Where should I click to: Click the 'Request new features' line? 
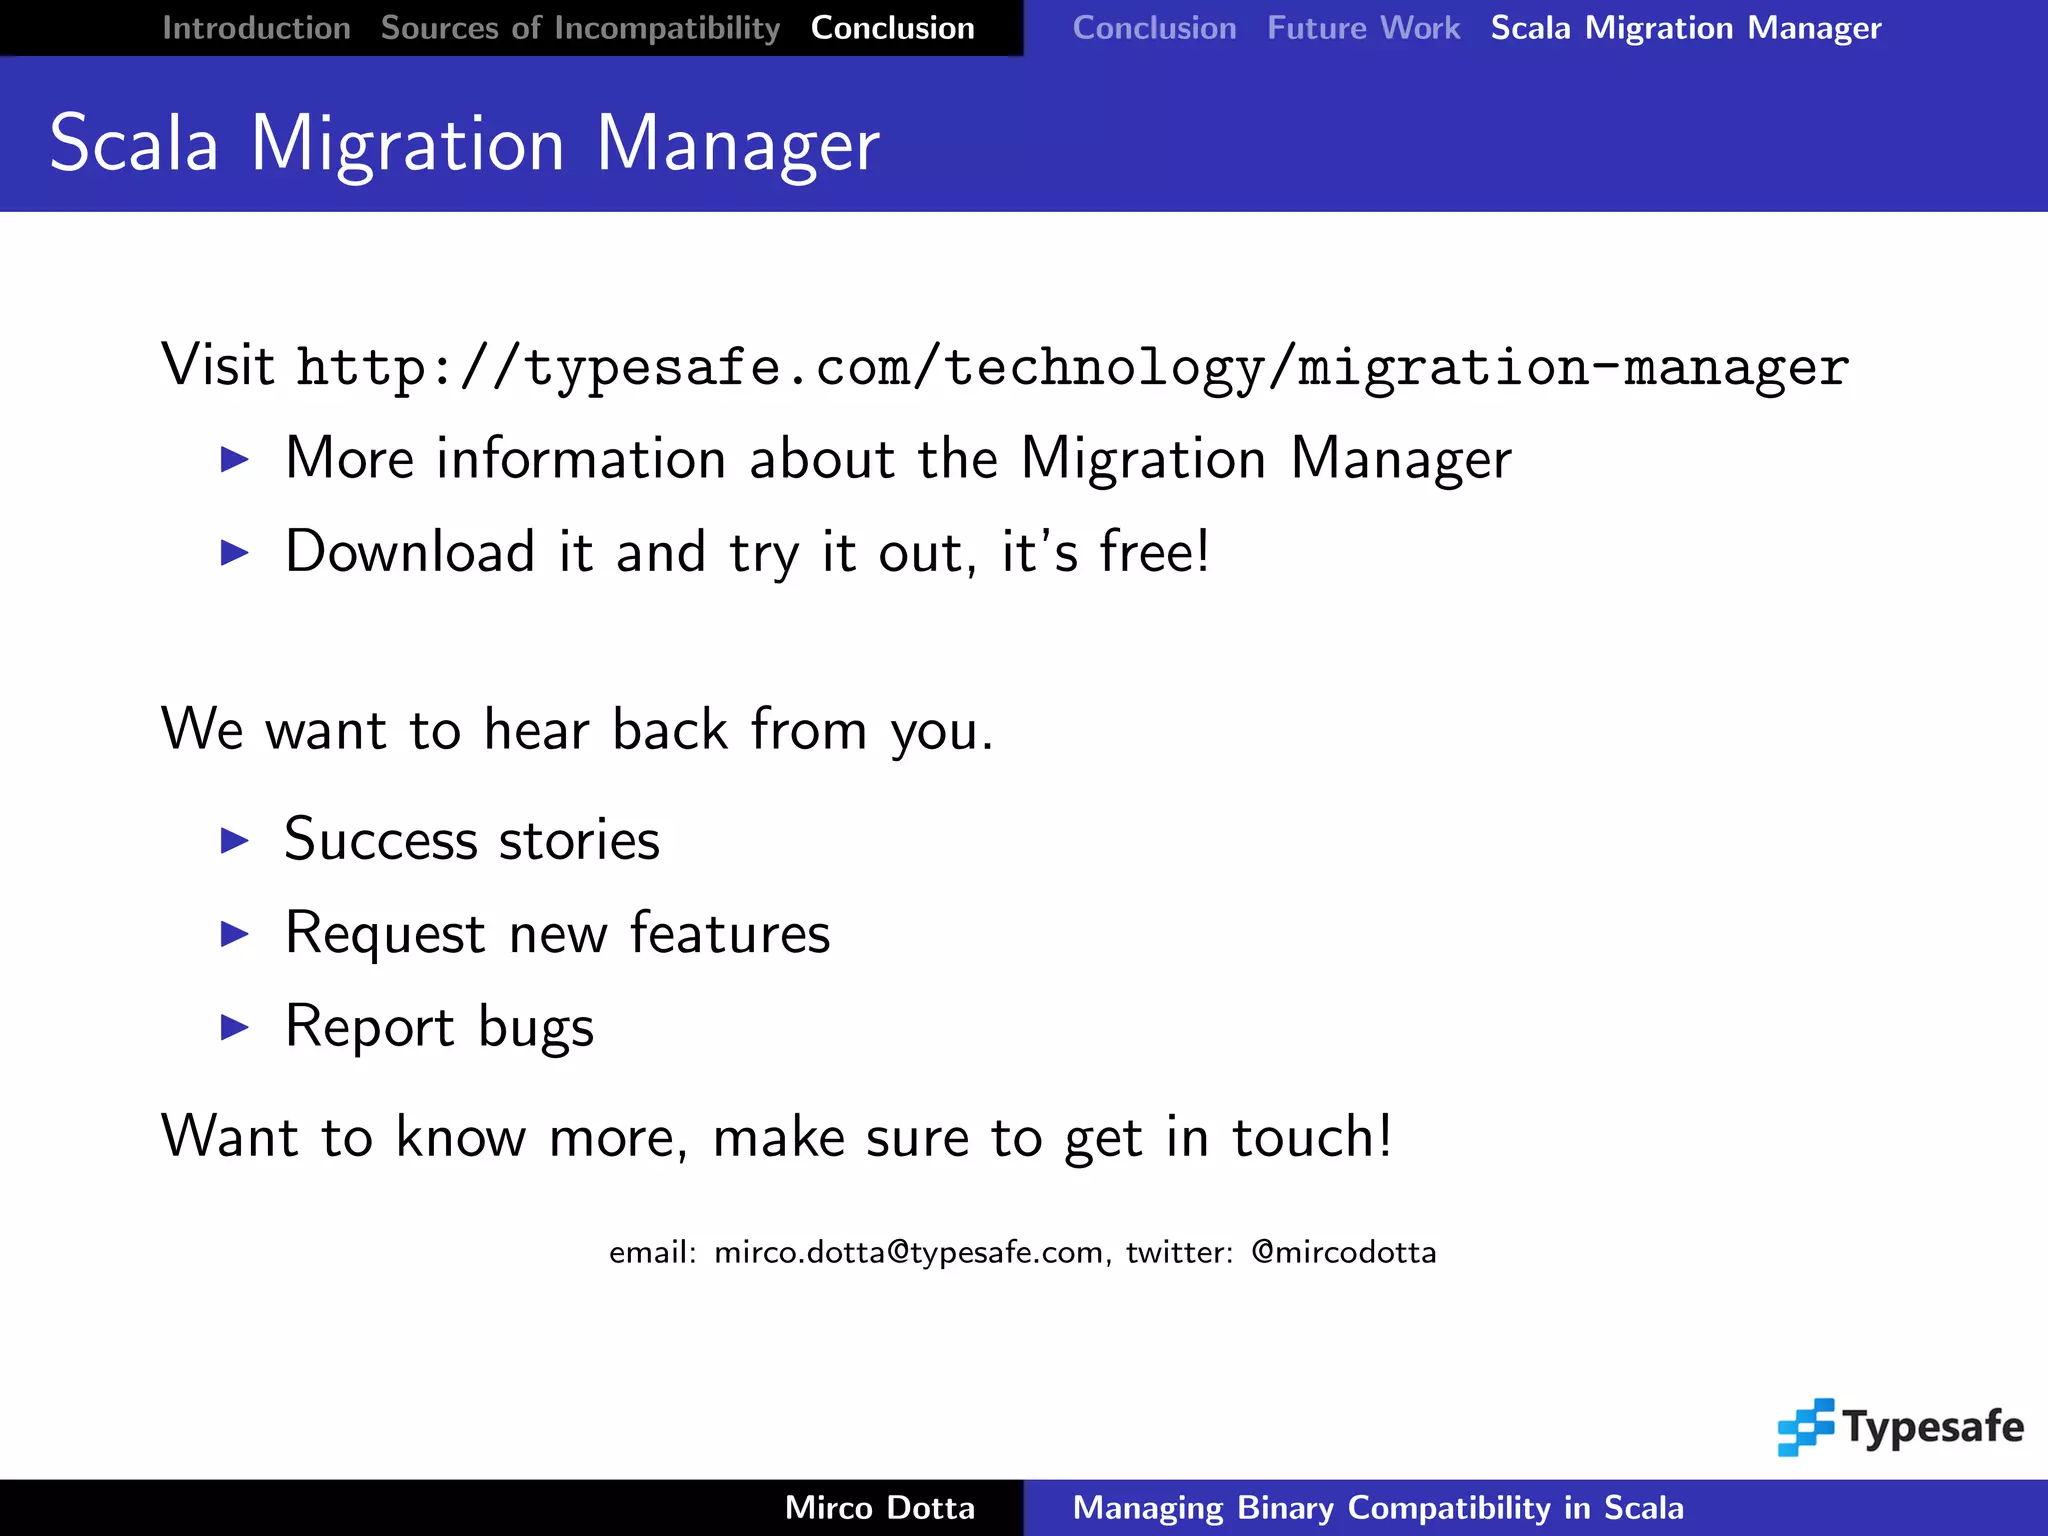click(557, 933)
